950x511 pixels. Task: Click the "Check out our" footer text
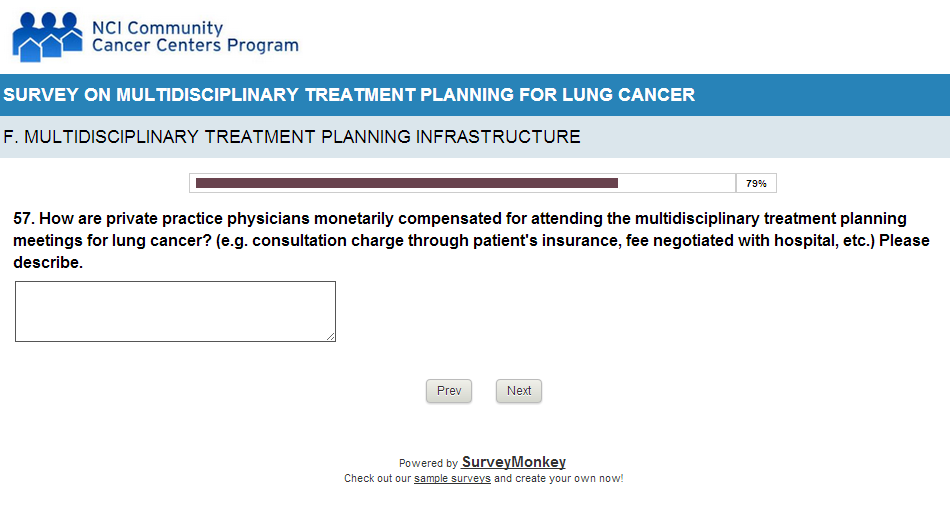coord(377,479)
